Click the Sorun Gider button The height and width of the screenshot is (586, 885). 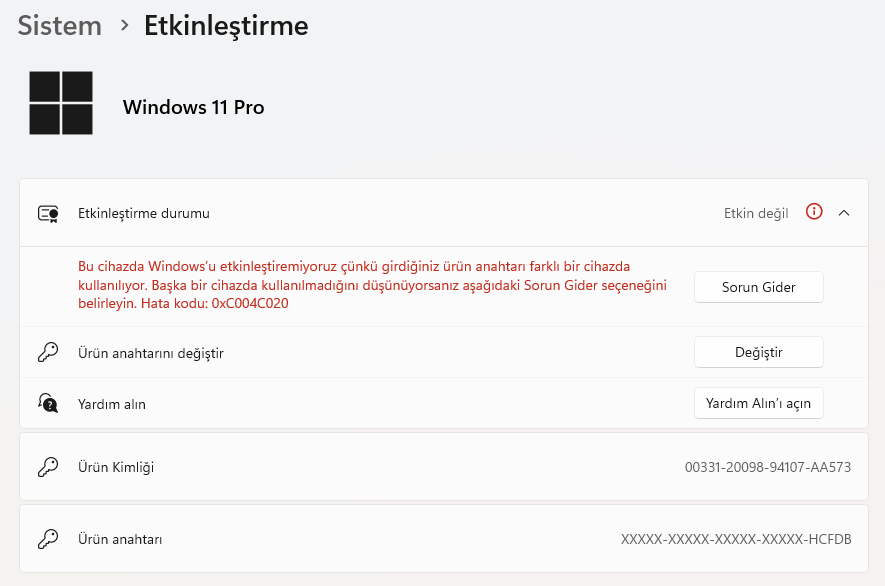(x=759, y=287)
